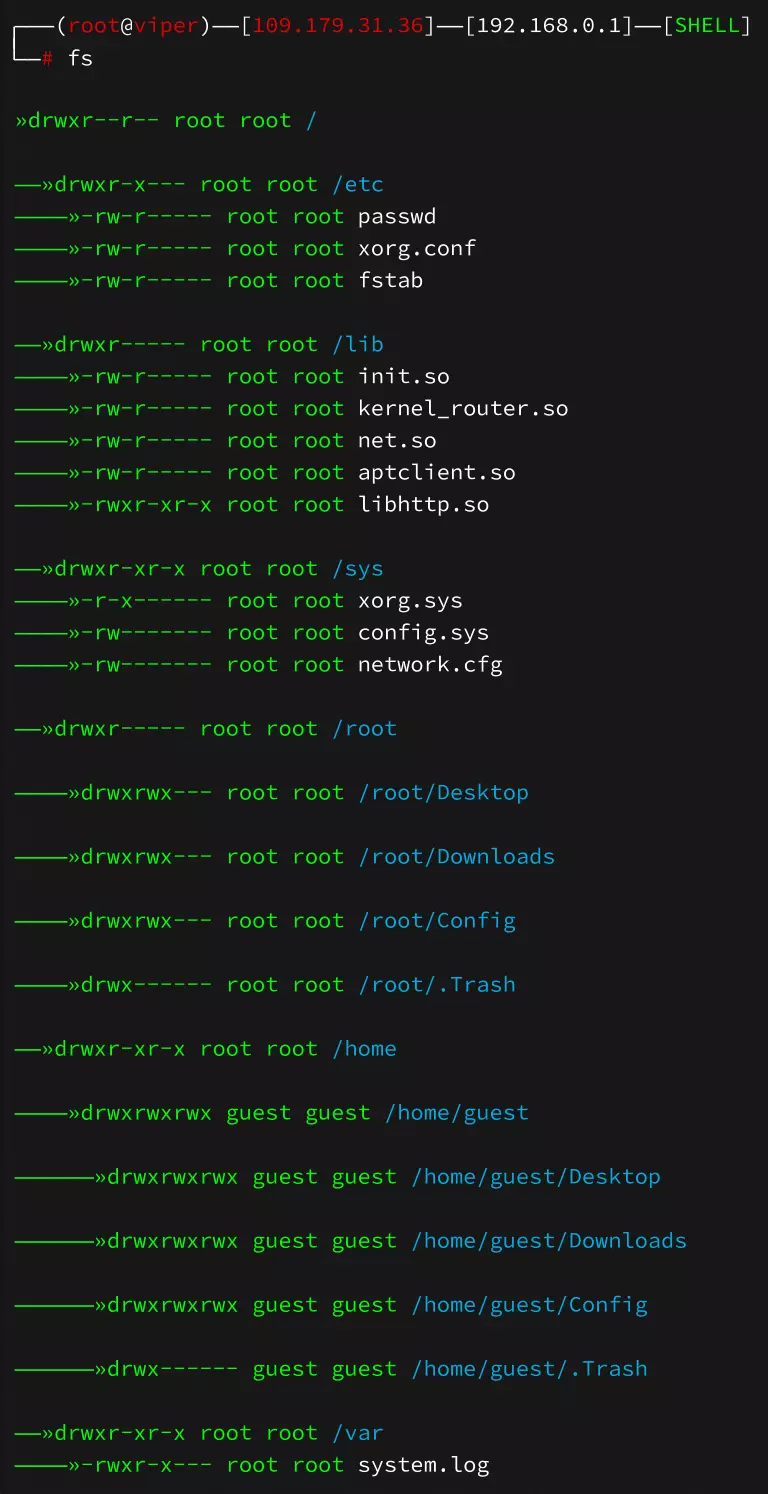Select the config.sys file
768x1494 pixels.
(x=424, y=633)
